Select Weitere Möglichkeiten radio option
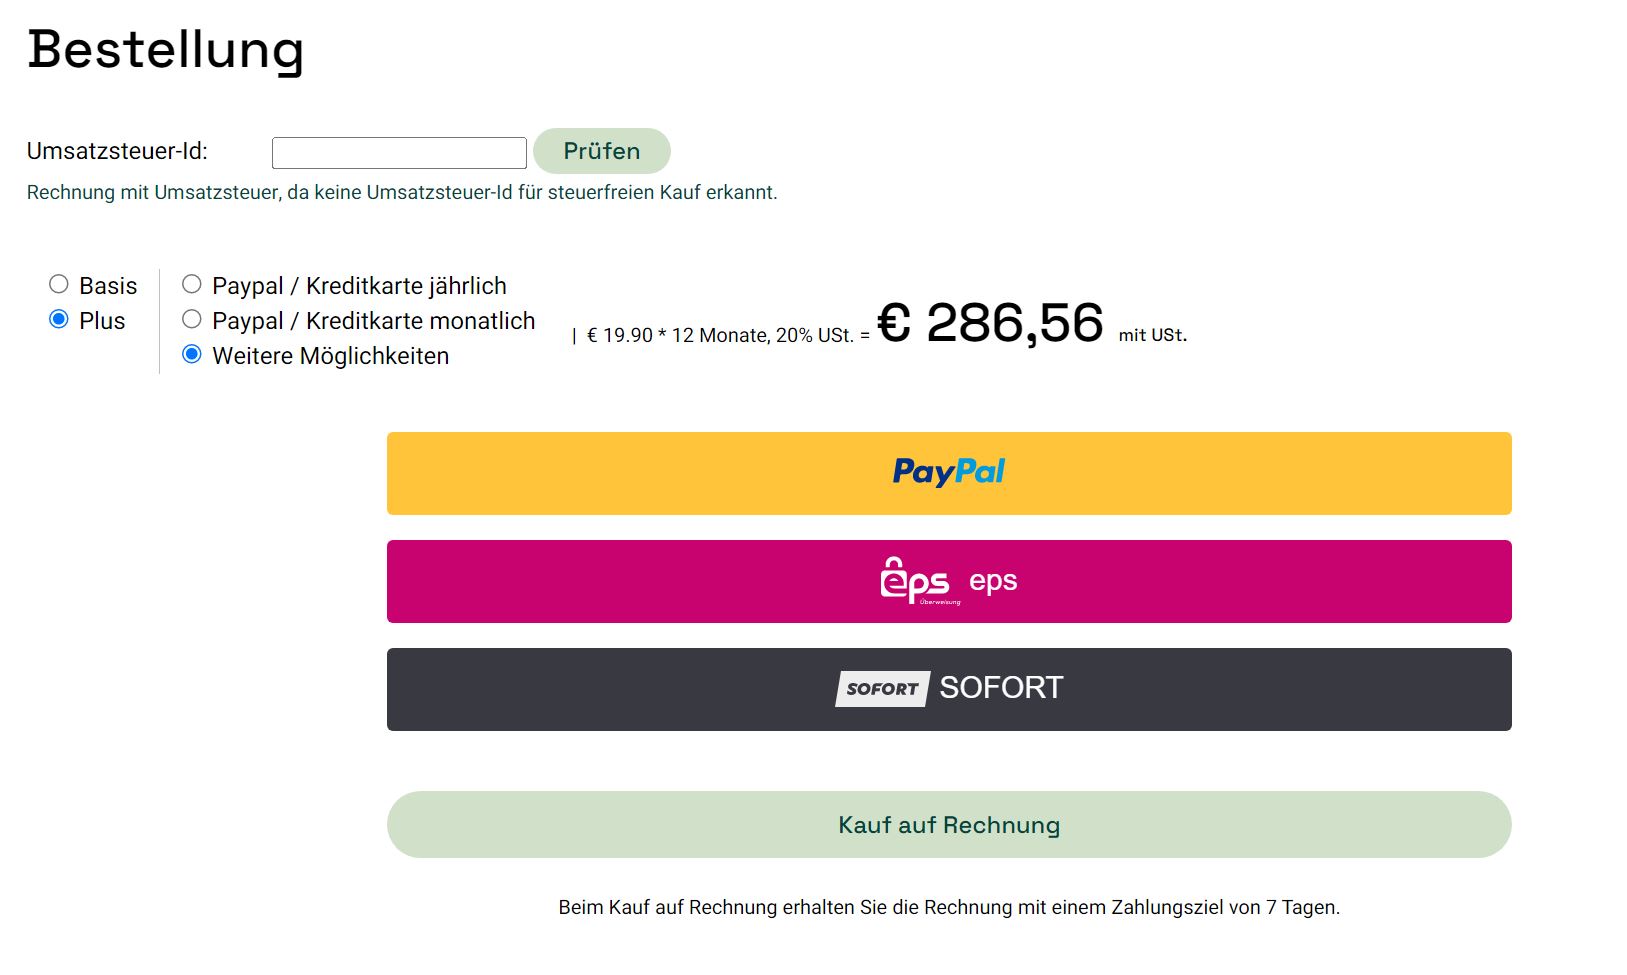The image size is (1627, 975). (192, 354)
